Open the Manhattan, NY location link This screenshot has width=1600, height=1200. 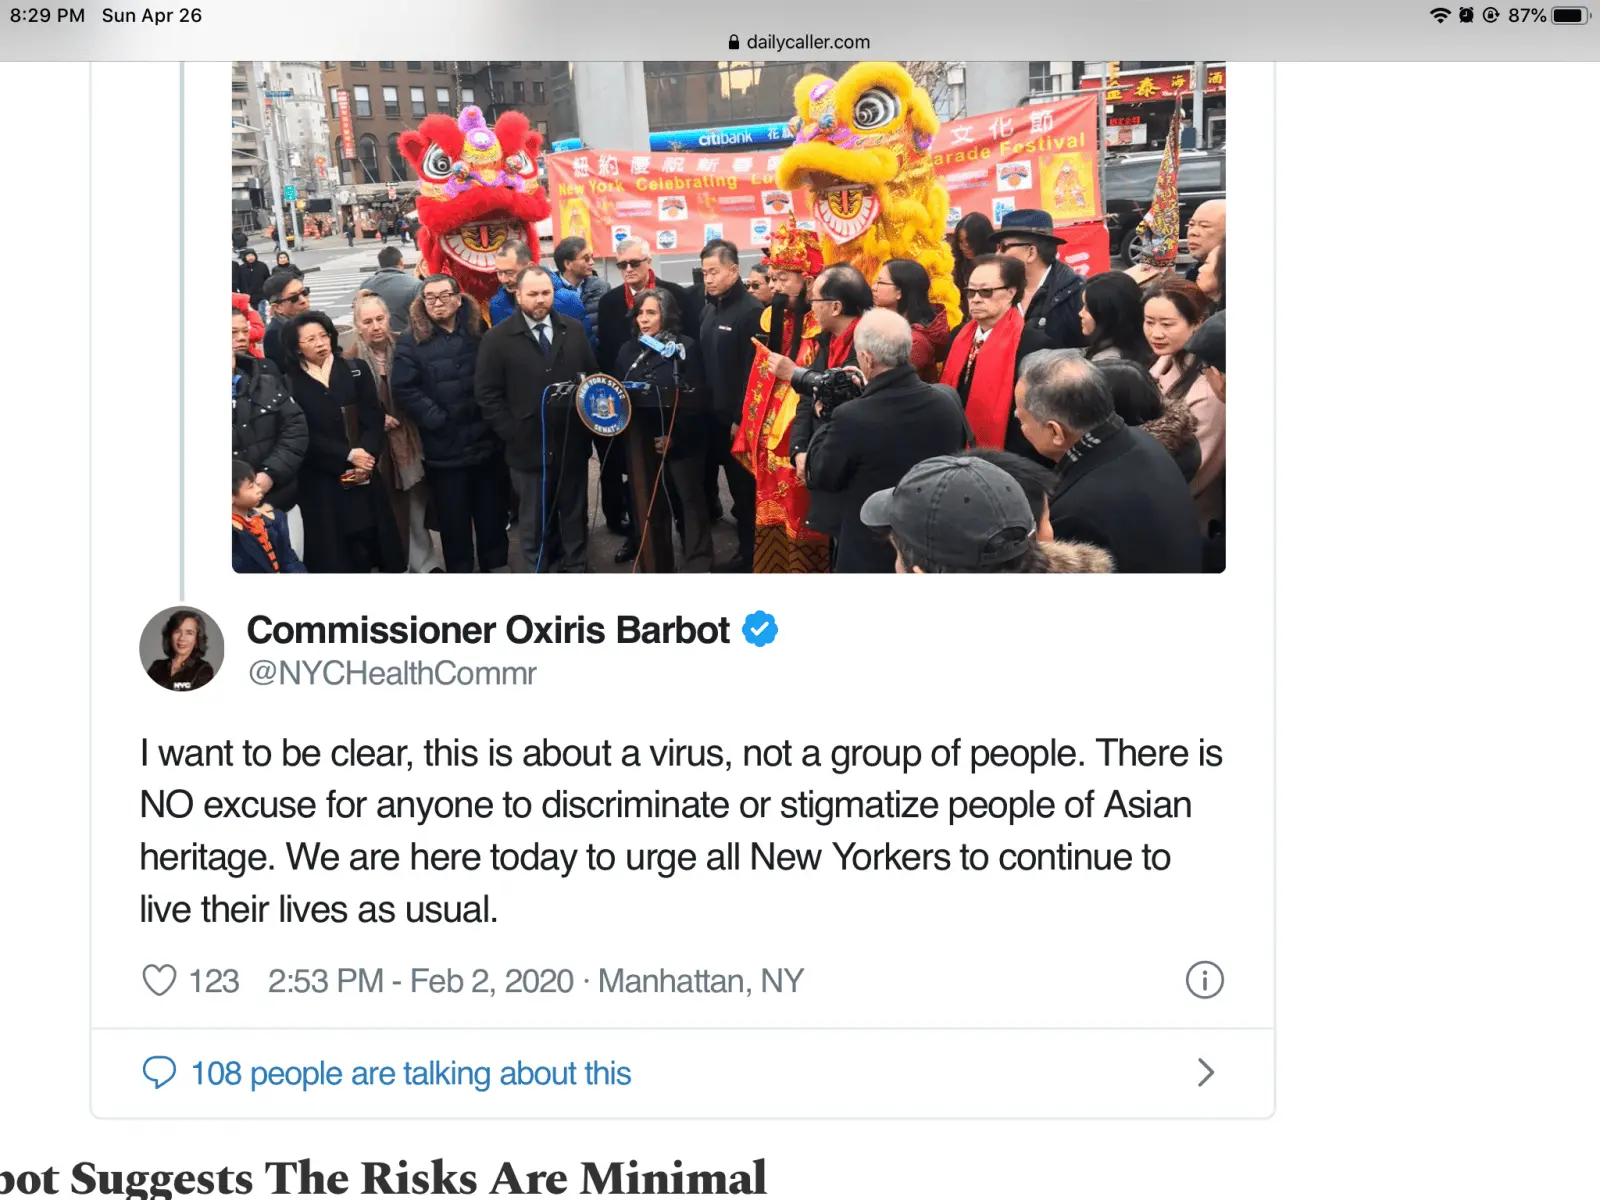coord(701,981)
